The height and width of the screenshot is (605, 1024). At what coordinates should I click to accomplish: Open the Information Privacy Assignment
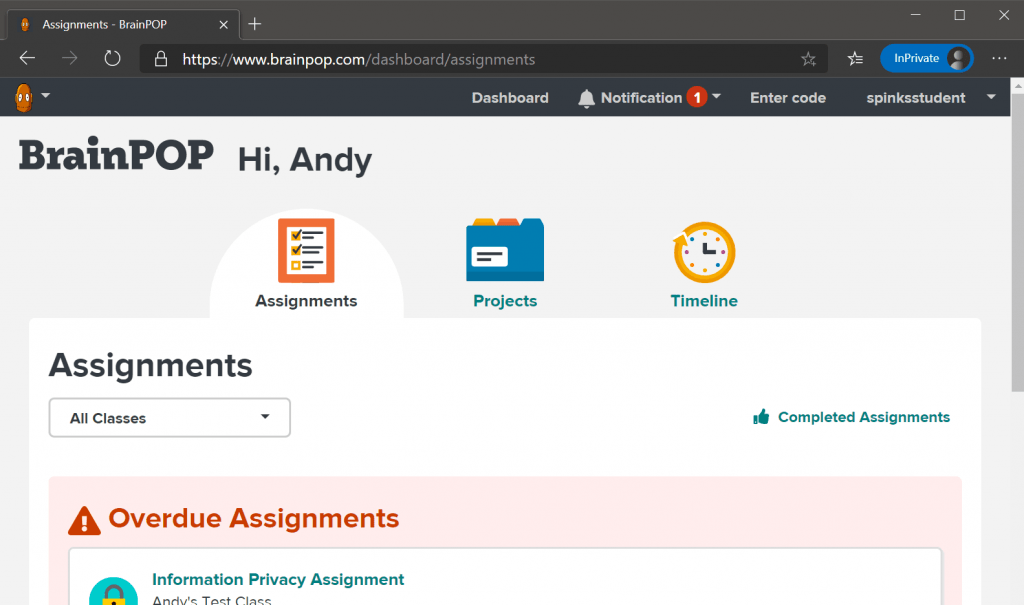click(278, 579)
